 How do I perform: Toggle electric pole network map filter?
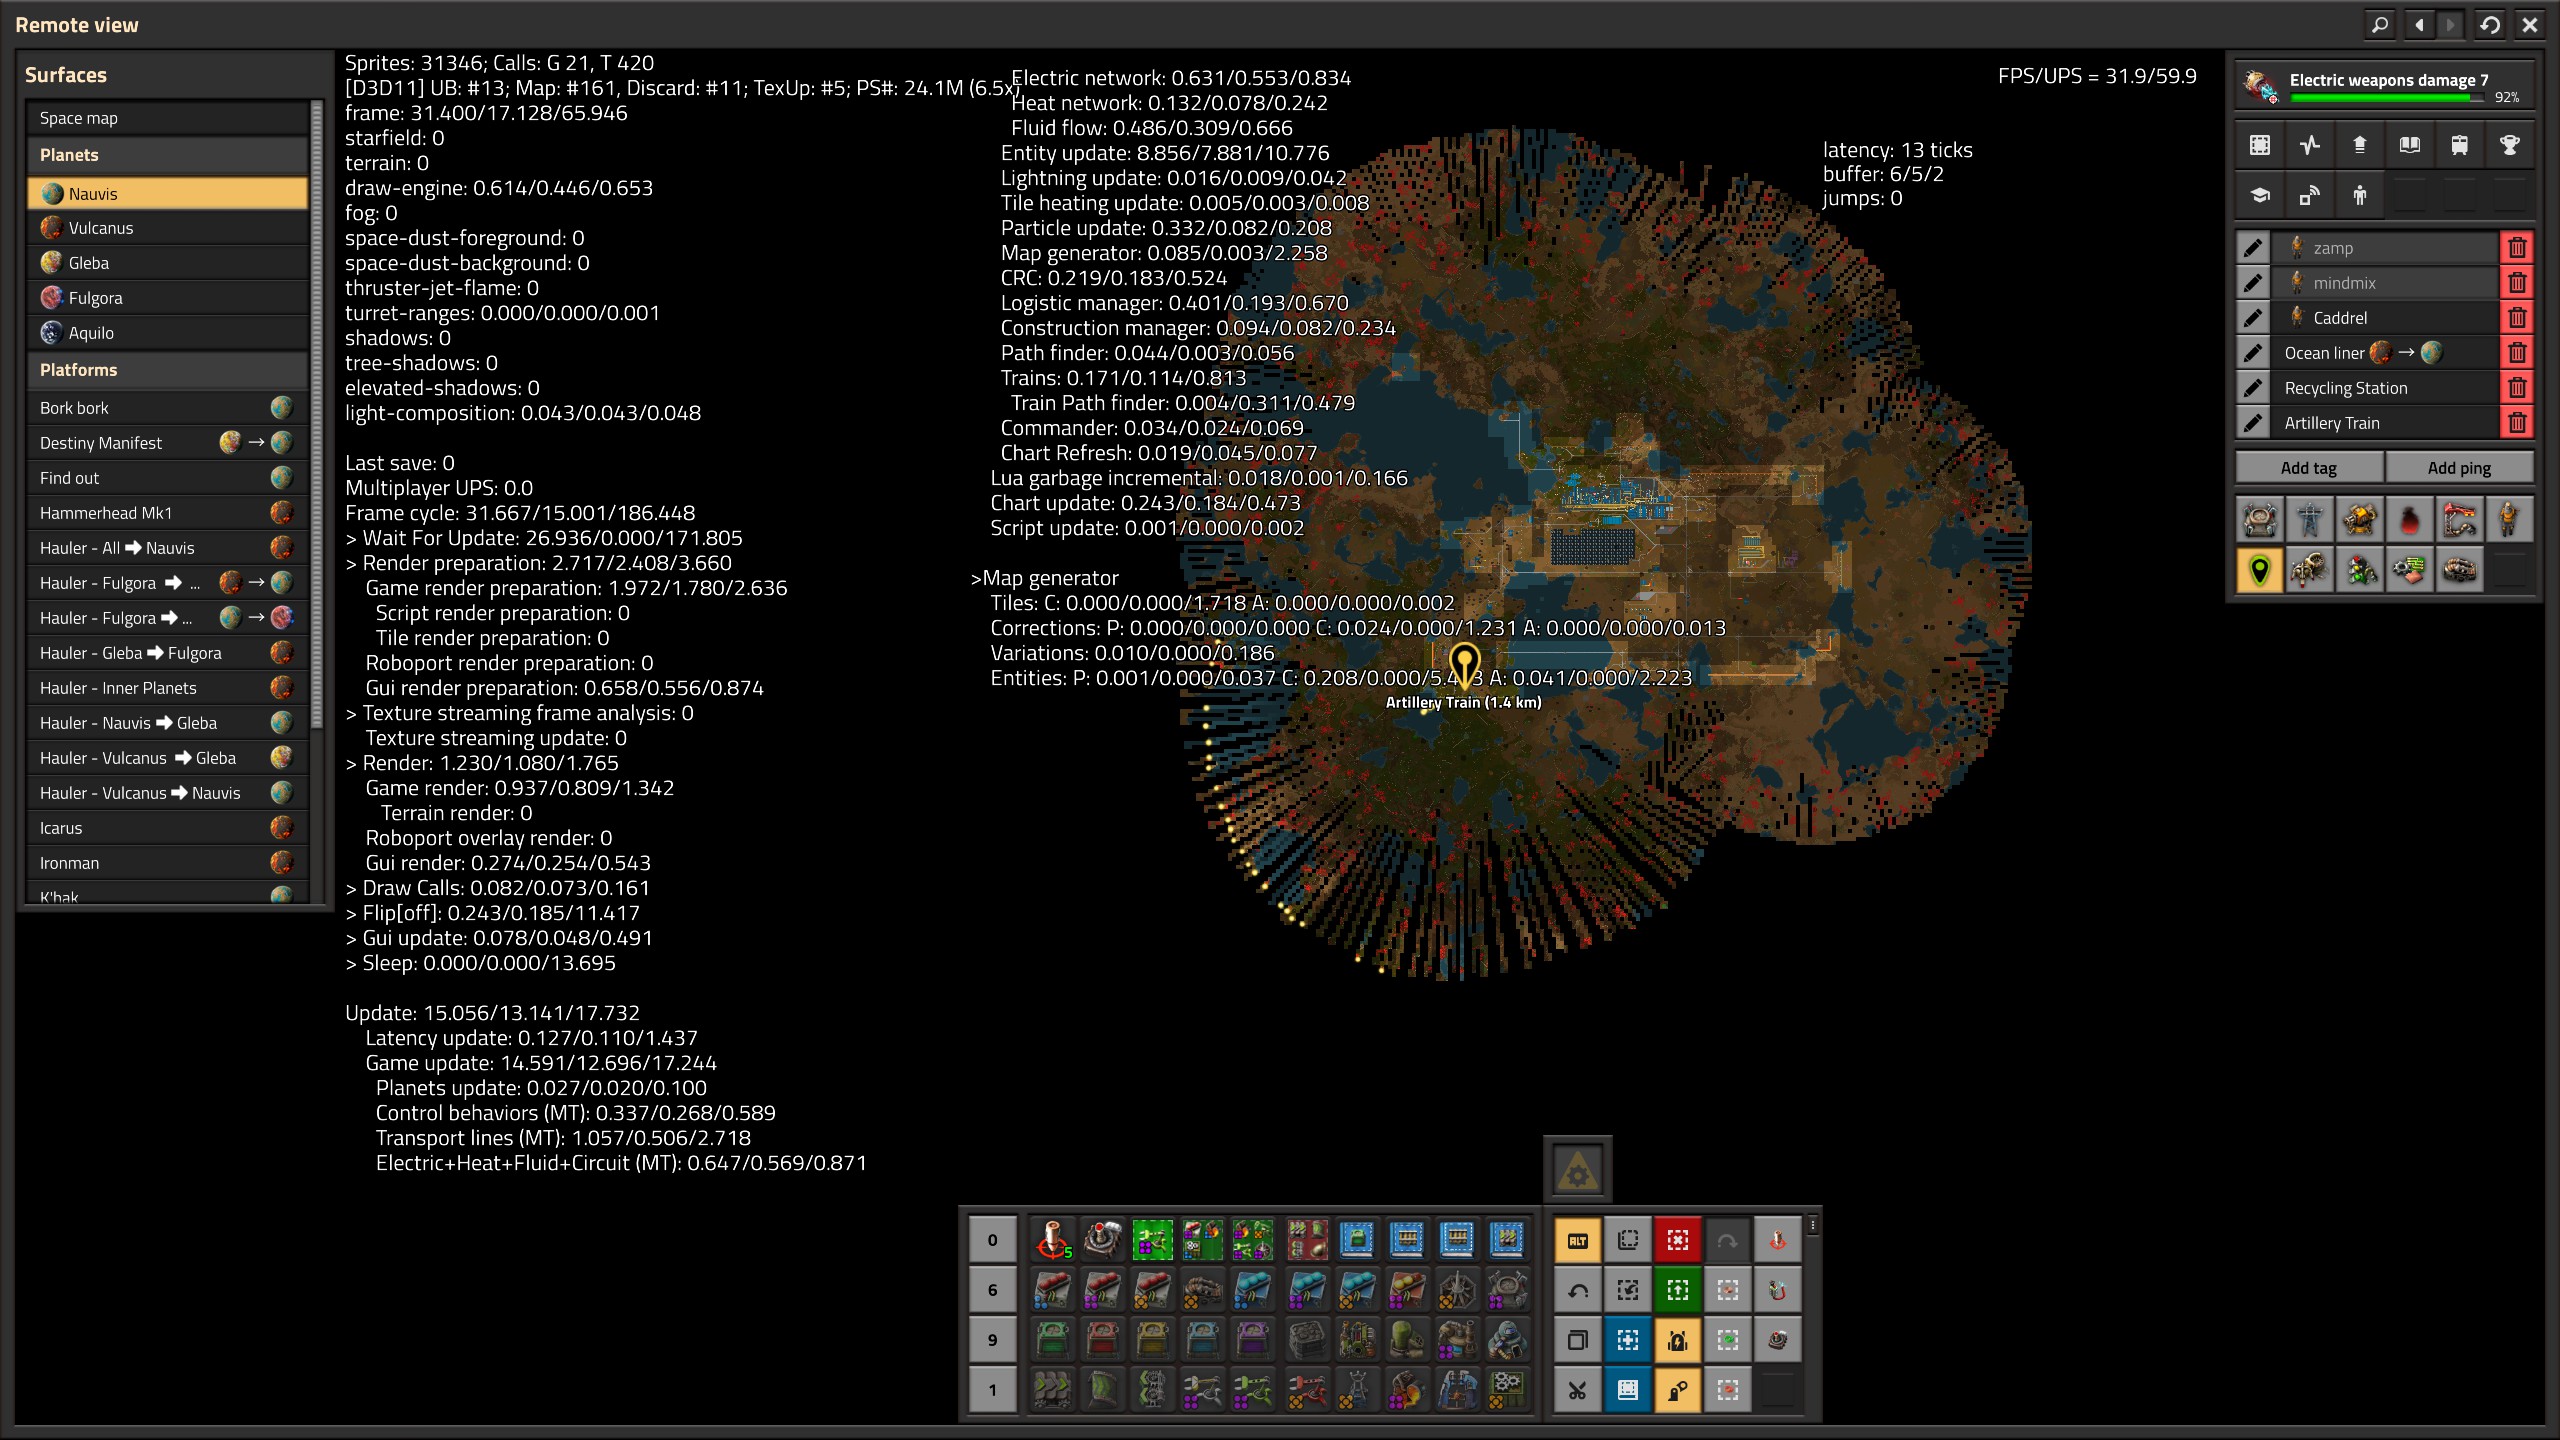(2310, 519)
